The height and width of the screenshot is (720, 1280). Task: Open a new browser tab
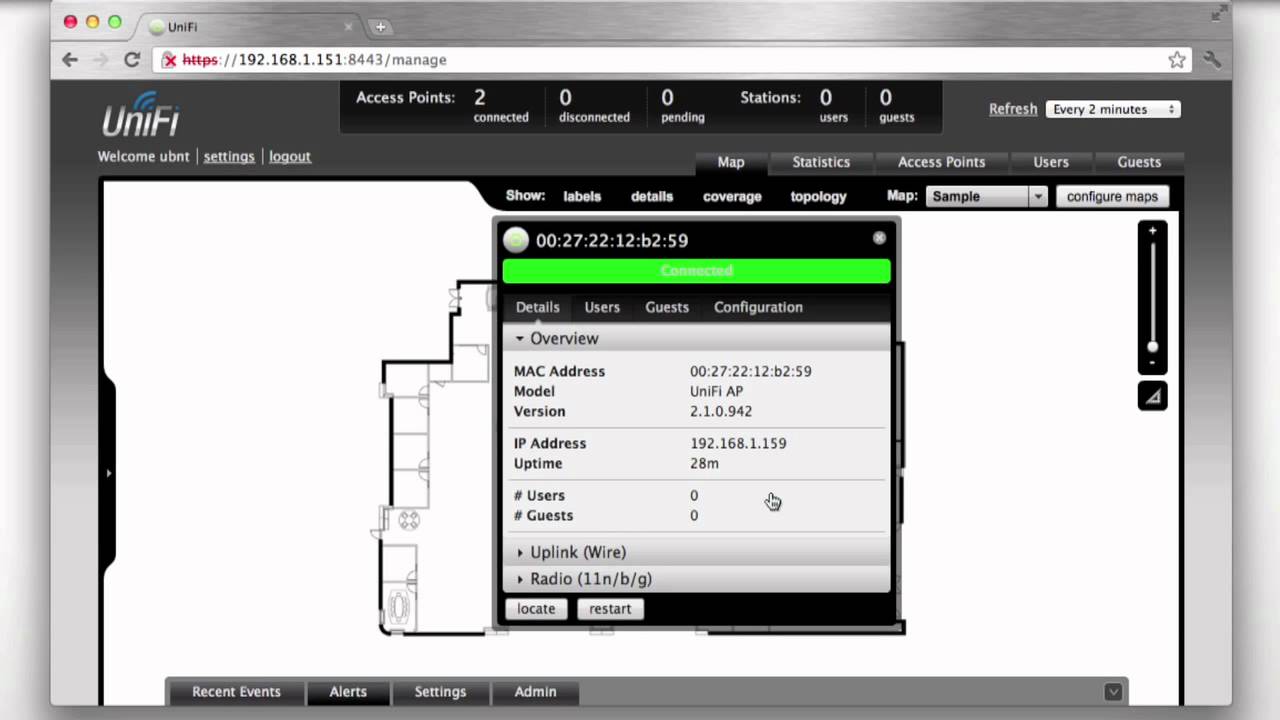[x=380, y=27]
